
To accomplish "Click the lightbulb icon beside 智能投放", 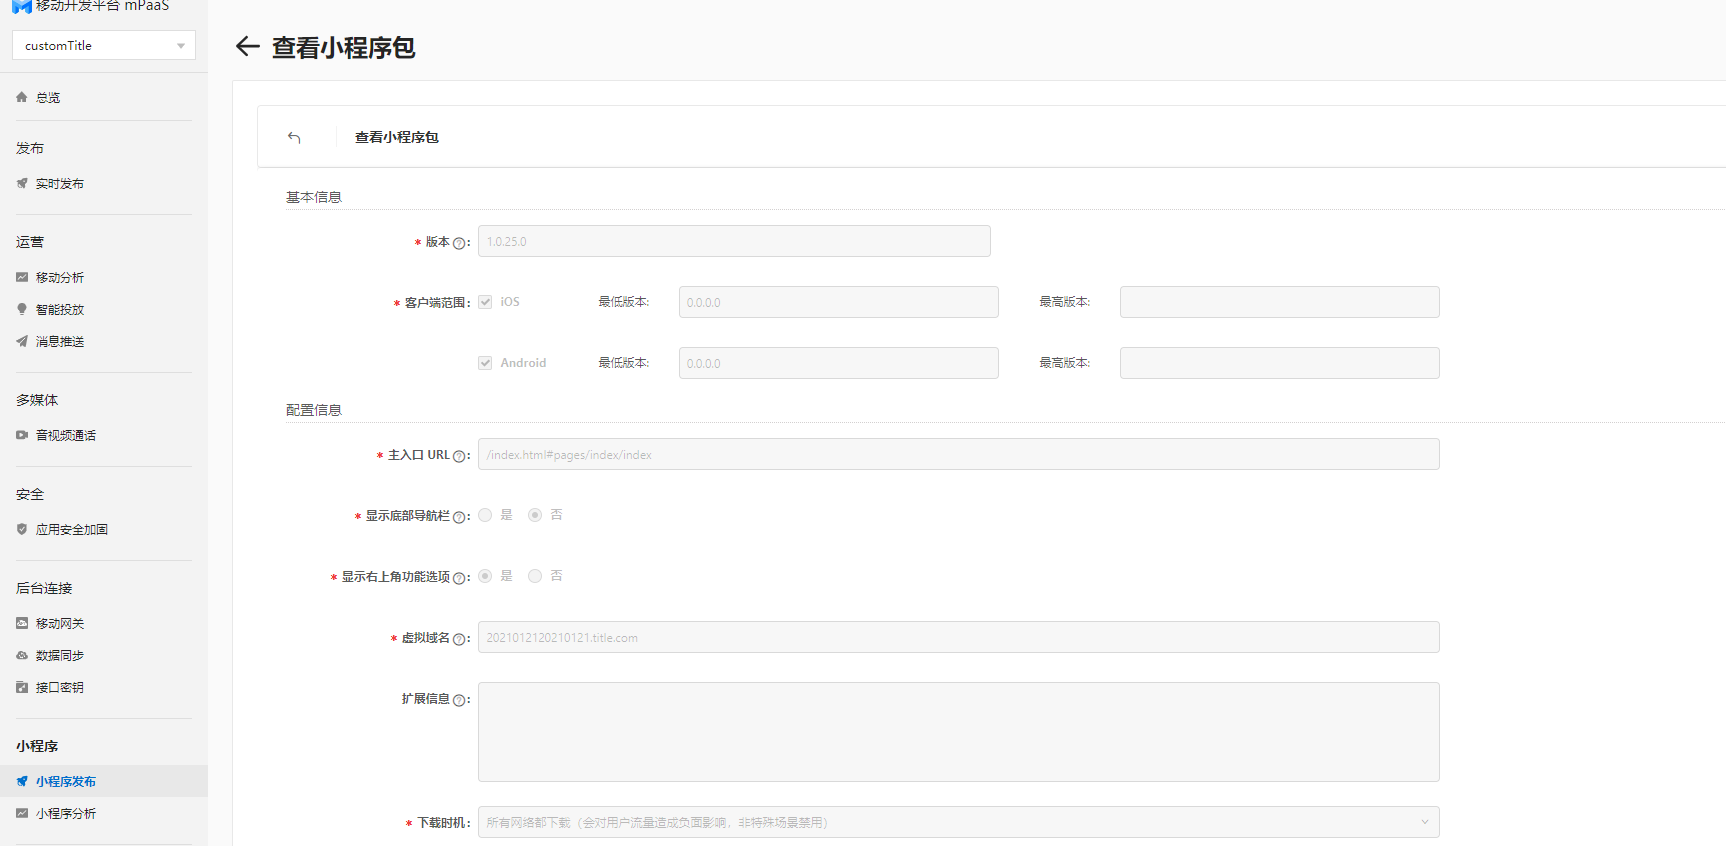I will pos(22,309).
